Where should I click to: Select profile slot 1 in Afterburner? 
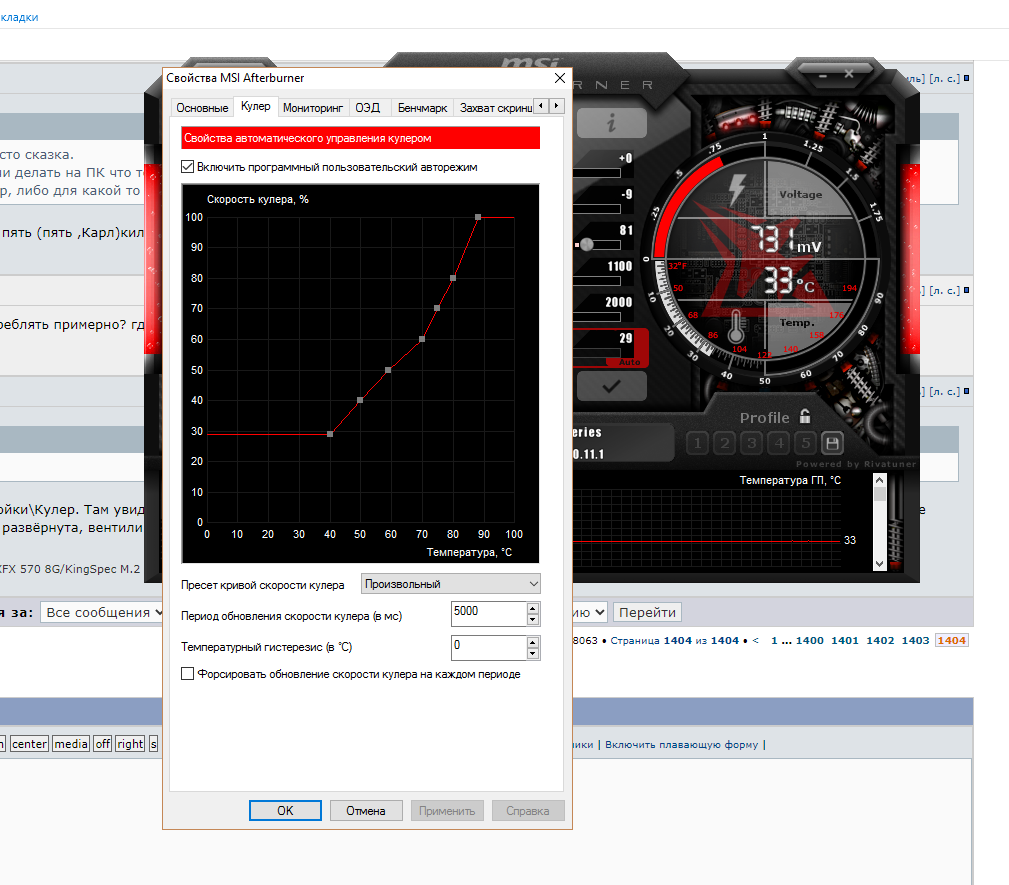(698, 443)
